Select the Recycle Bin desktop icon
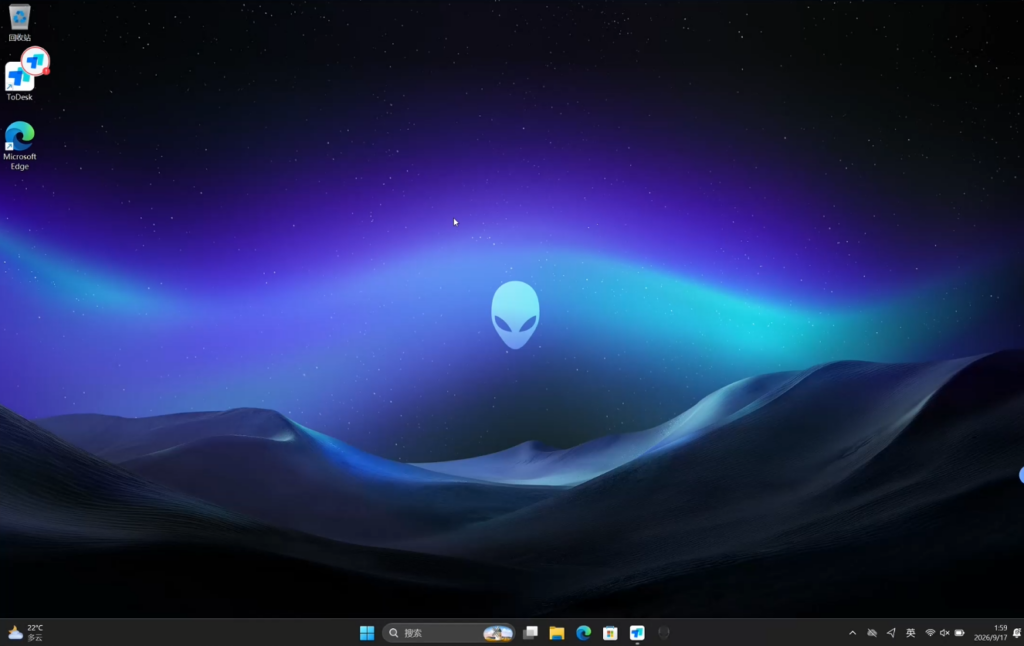 pyautogui.click(x=20, y=23)
